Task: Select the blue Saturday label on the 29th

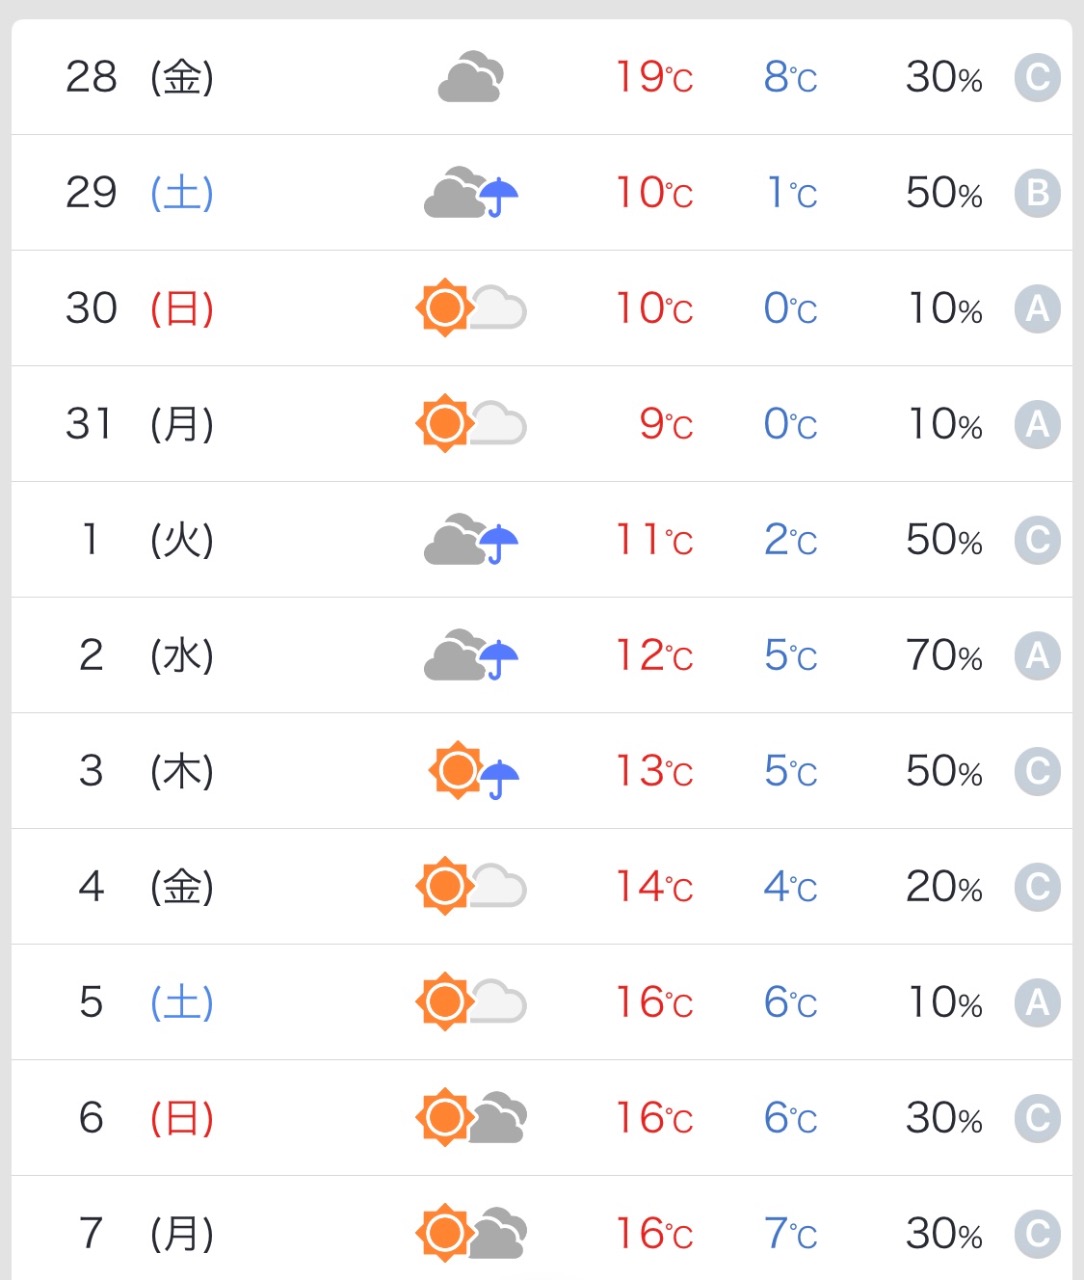Action: point(182,192)
